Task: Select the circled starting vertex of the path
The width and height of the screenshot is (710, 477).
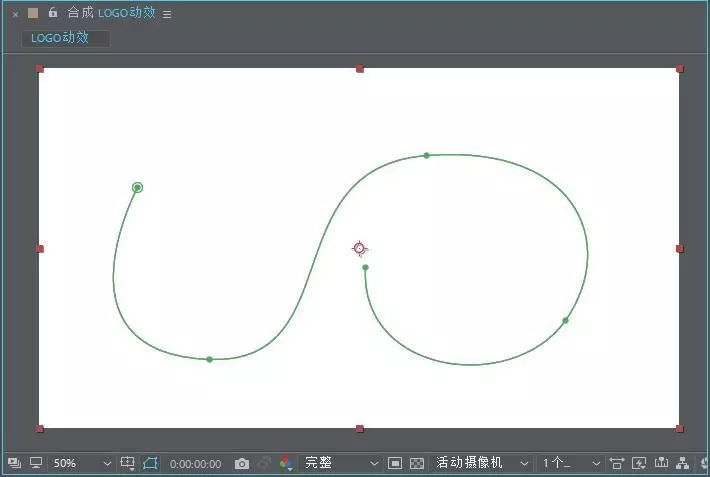Action: click(x=137, y=187)
